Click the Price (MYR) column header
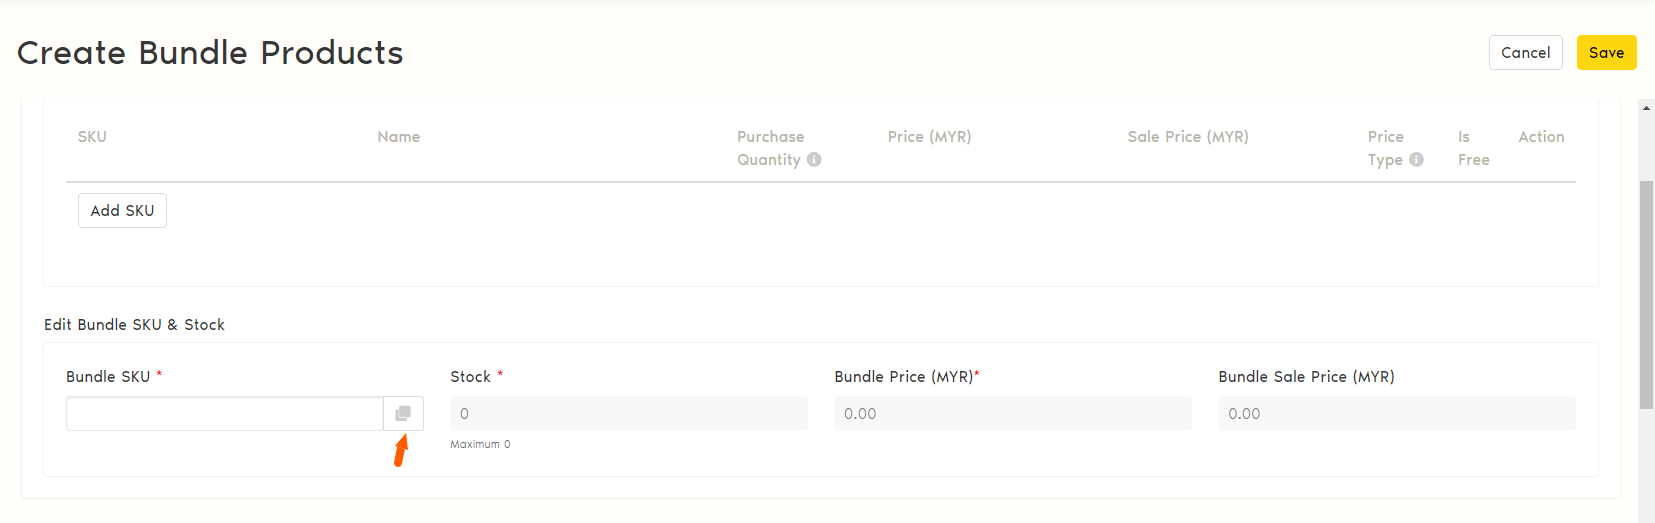The height and width of the screenshot is (523, 1655). pyautogui.click(x=929, y=137)
